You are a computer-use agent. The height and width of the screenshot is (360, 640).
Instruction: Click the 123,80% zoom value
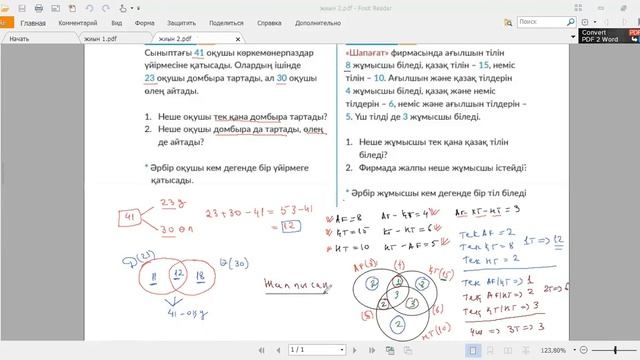[553, 350]
